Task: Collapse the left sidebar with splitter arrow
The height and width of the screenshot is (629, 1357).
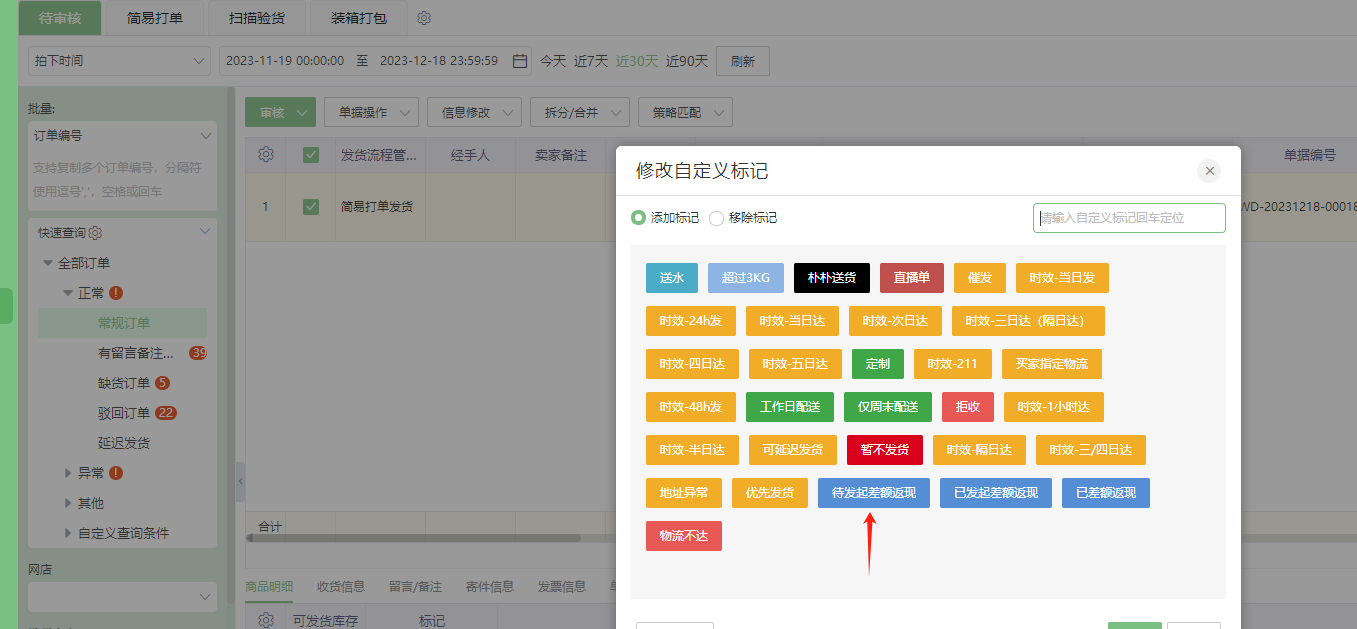Action: pos(240,482)
